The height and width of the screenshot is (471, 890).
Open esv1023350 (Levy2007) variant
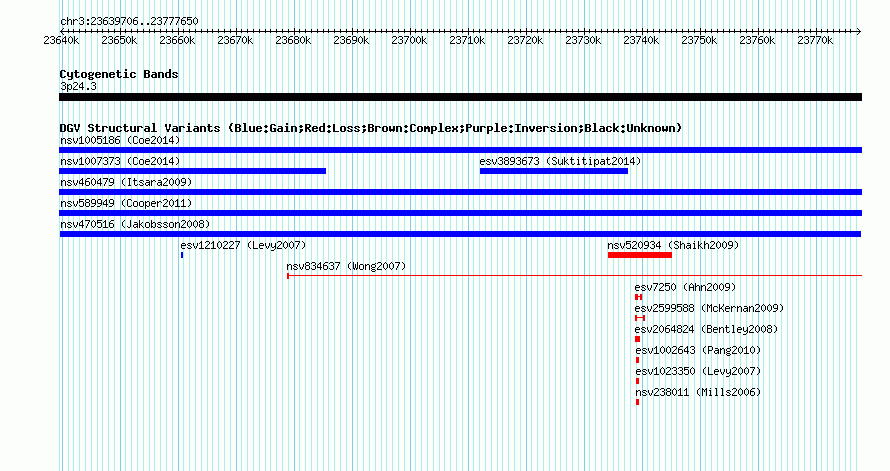click(698, 371)
